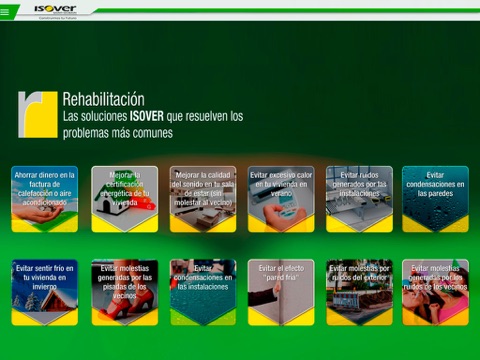Click the 'Construimos tu Futuro' tagline
The width and height of the screenshot is (480, 360).
58,18
